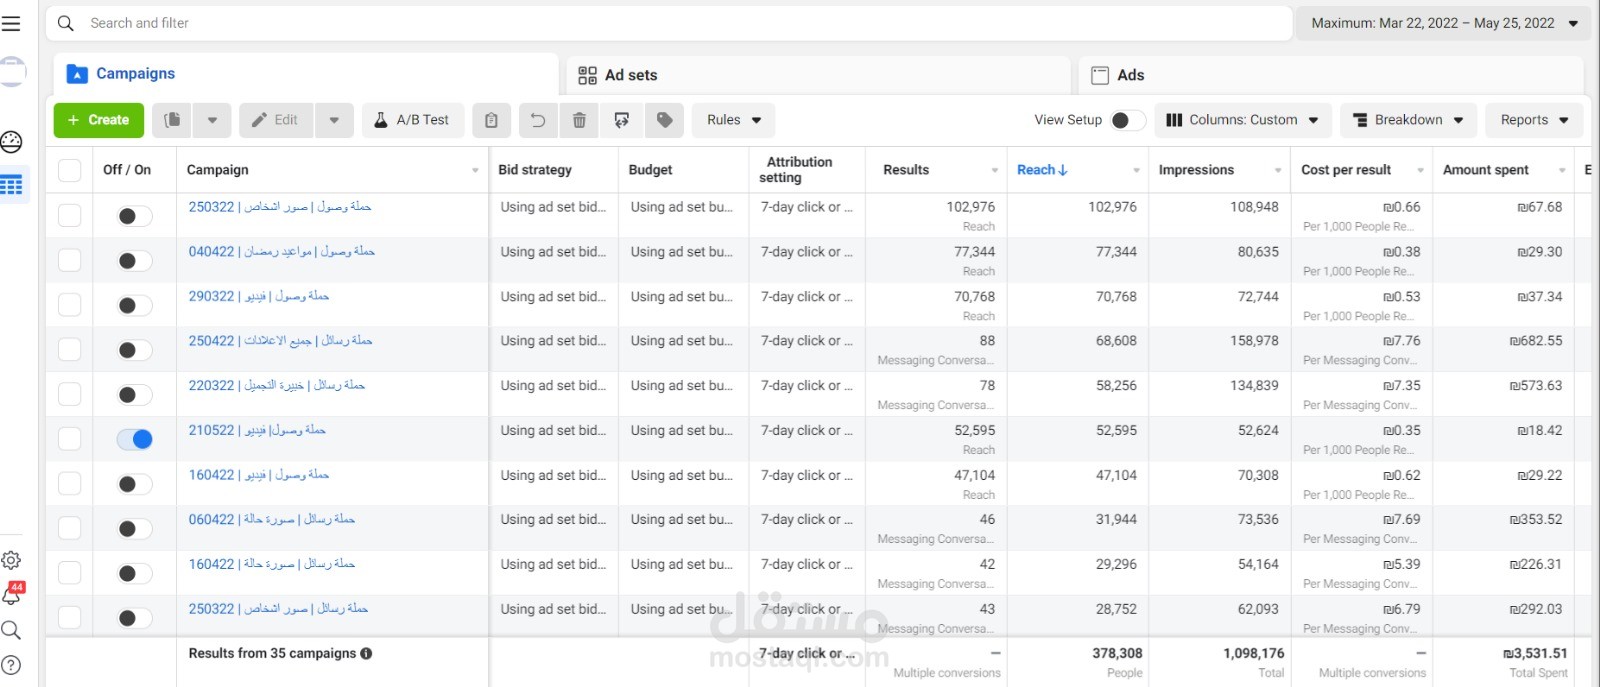1600x687 pixels.
Task: Expand the Breakdown dropdown
Action: [1408, 120]
